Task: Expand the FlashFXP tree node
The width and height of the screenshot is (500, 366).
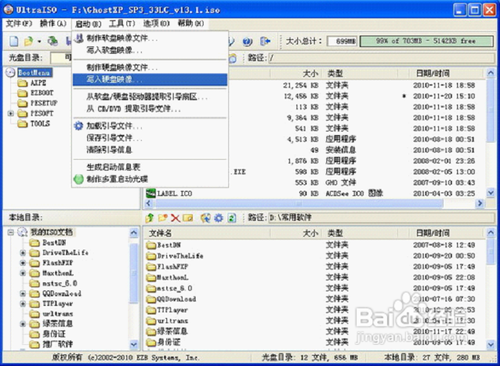Action: point(23,263)
